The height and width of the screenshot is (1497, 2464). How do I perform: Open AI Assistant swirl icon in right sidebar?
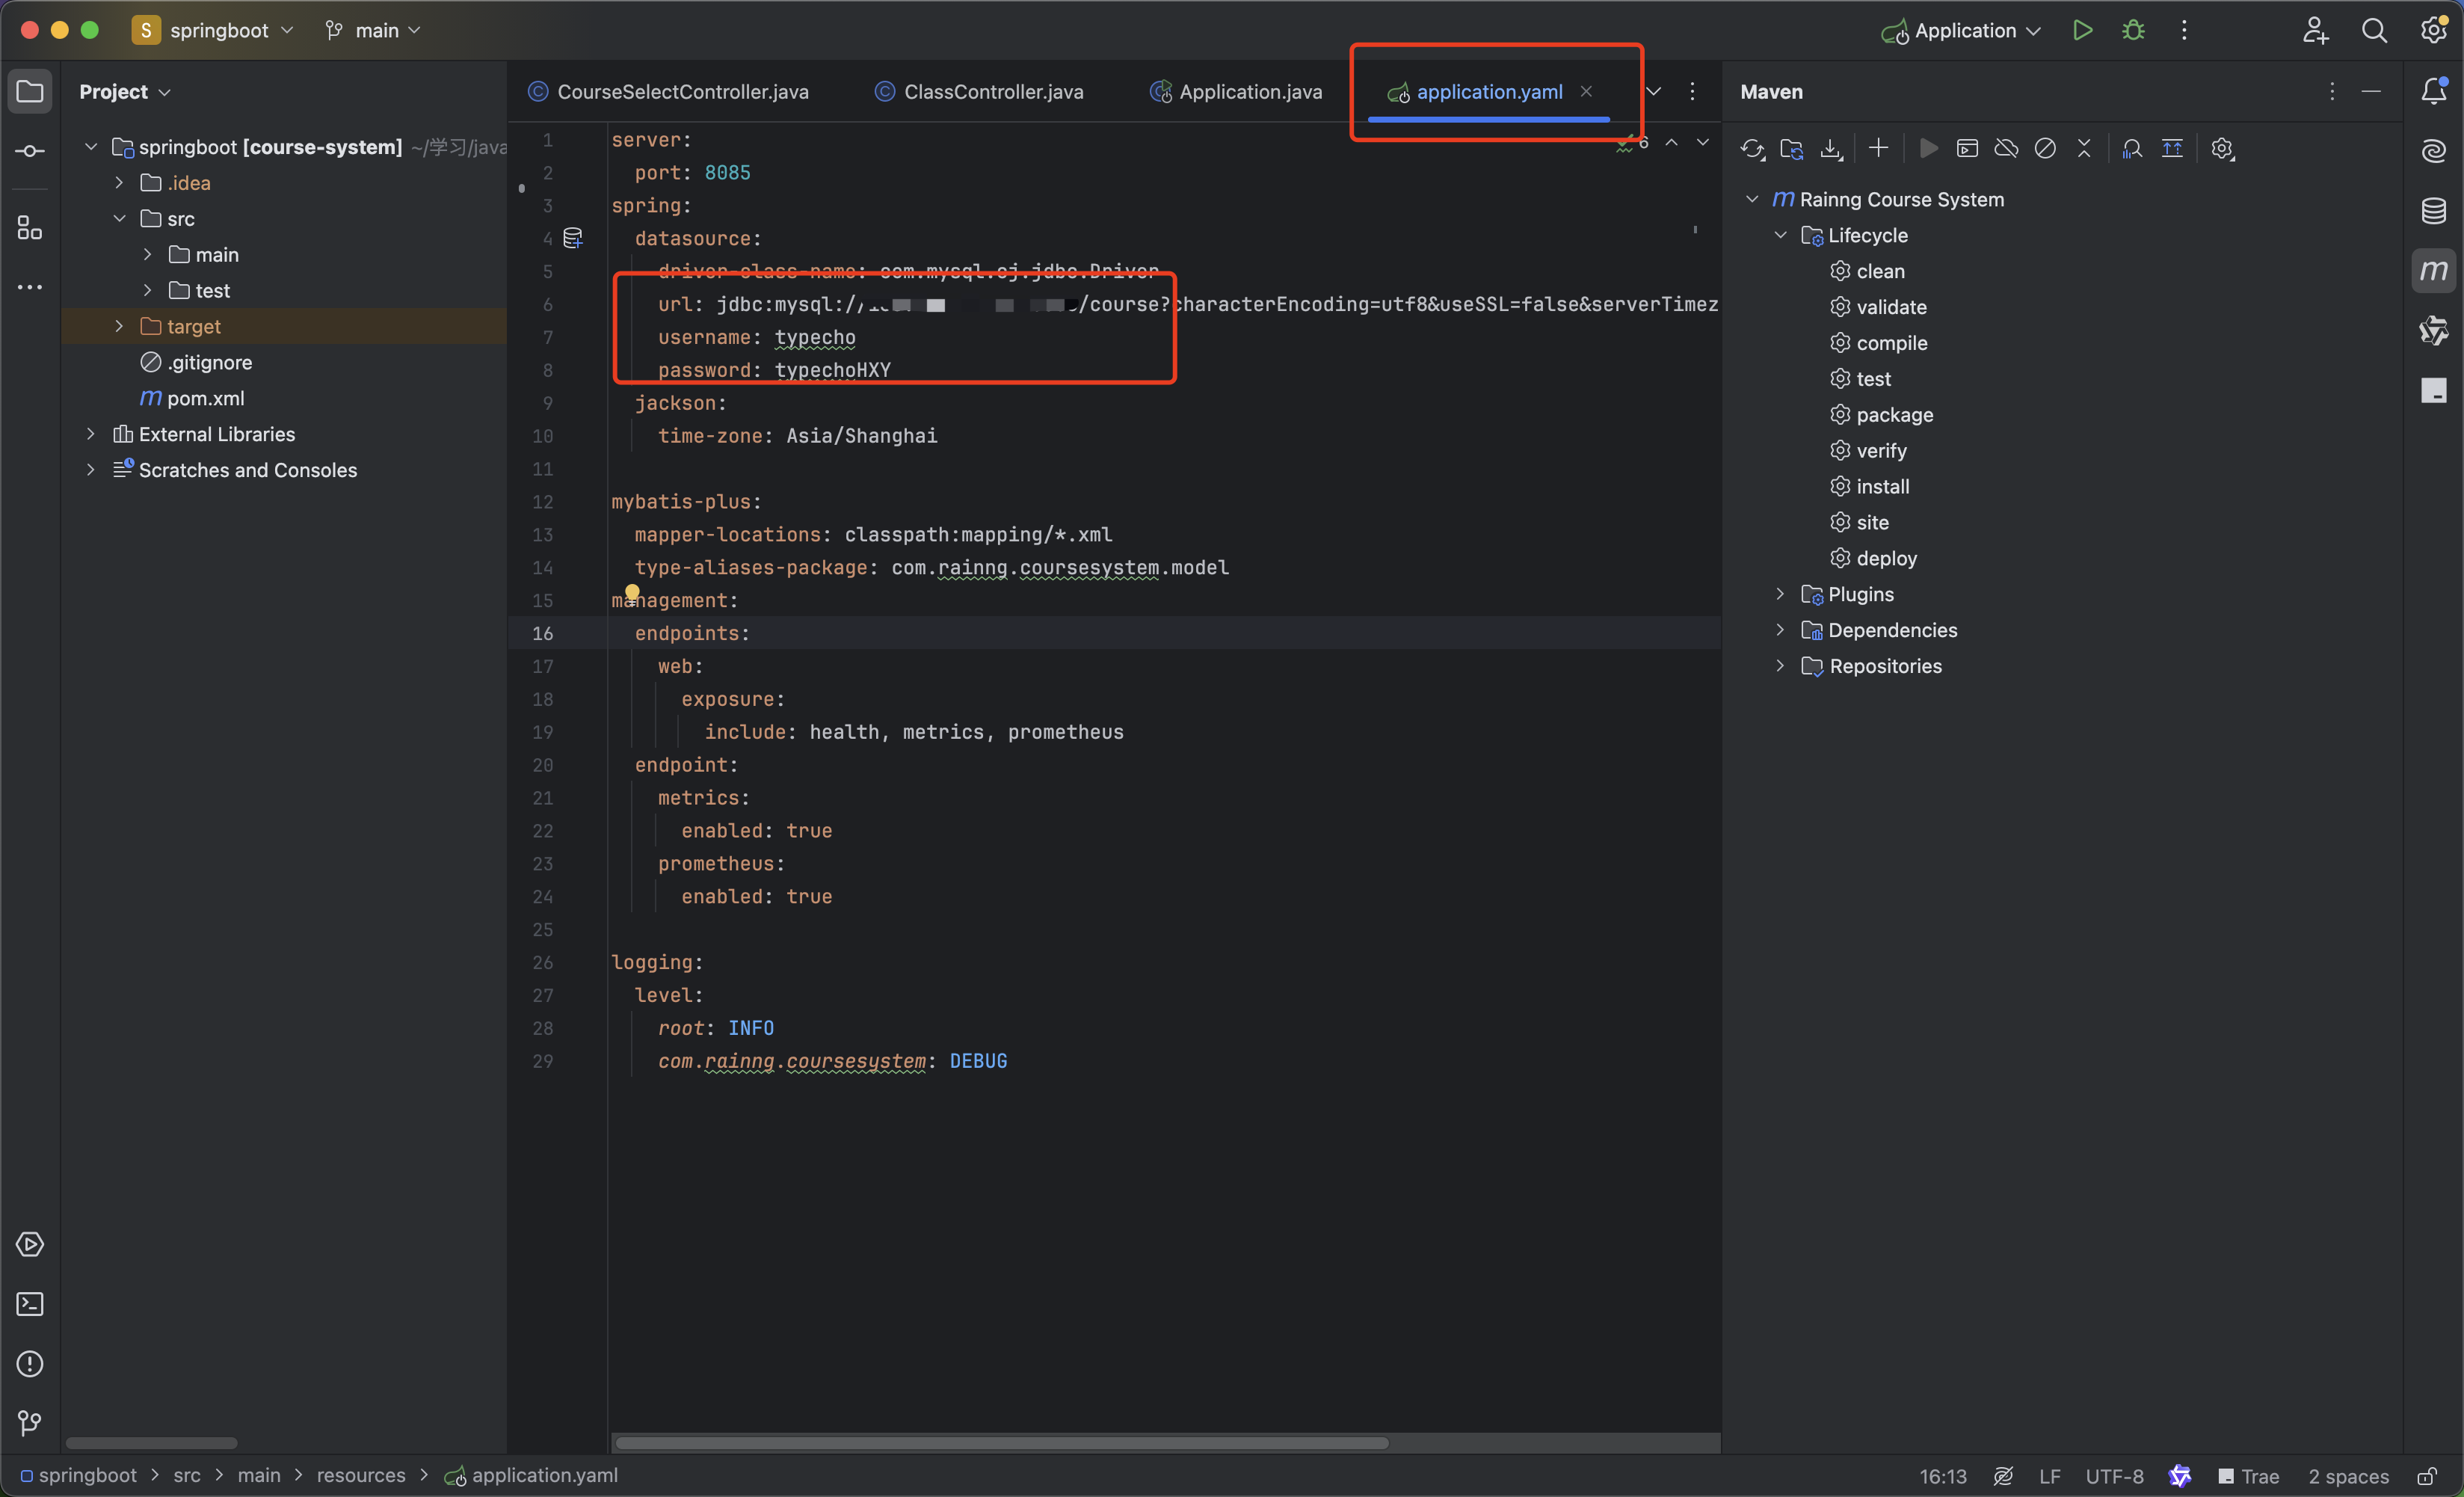point(2434,151)
